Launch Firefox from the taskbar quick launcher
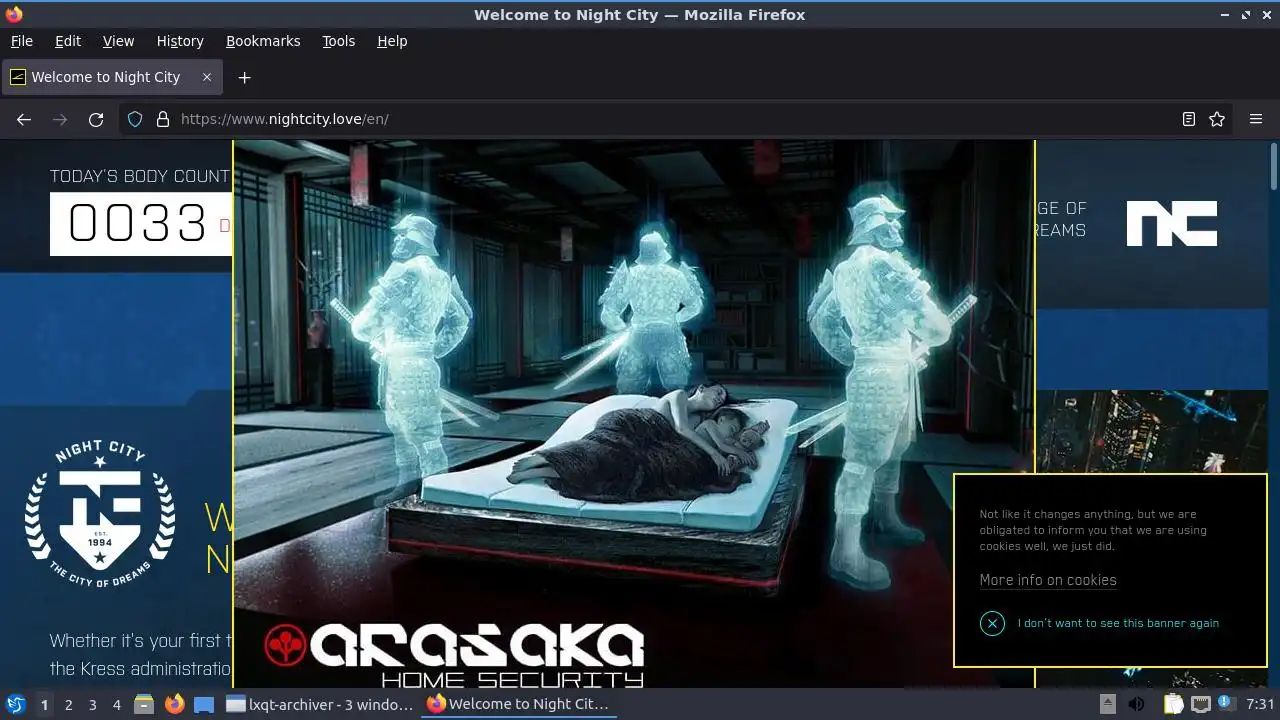Viewport: 1280px width, 720px height. click(175, 704)
